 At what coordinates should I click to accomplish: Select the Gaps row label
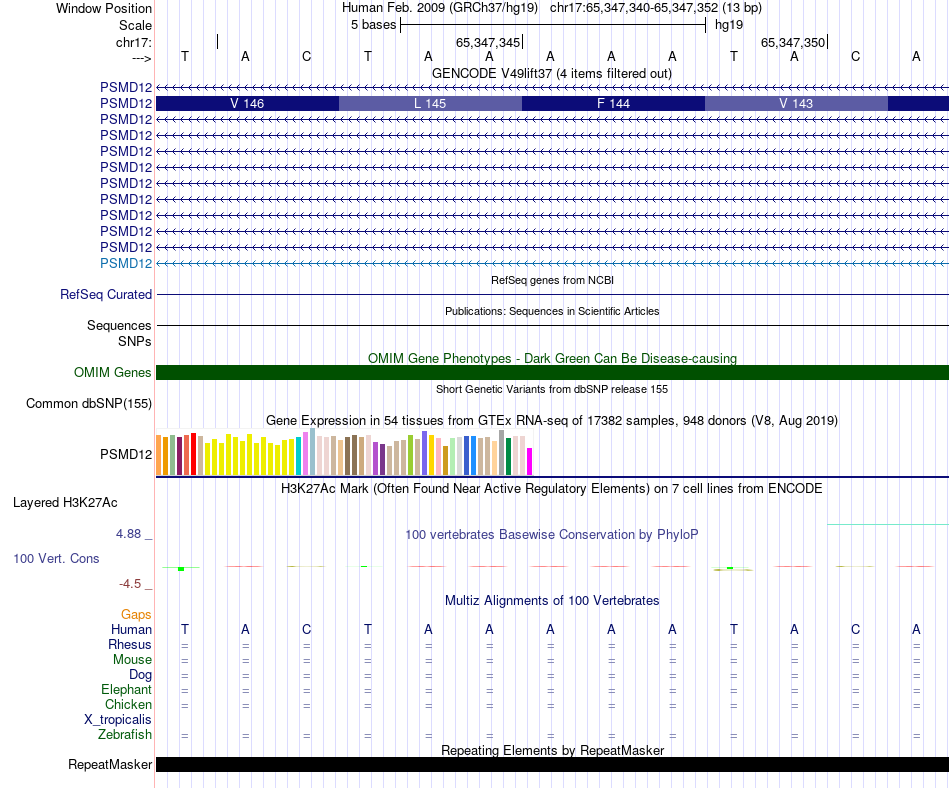tap(136, 615)
